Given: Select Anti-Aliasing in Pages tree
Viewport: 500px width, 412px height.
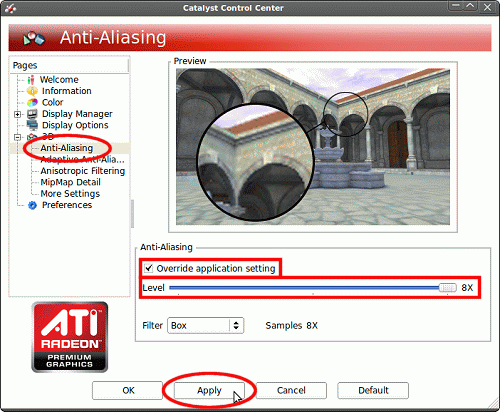Looking at the screenshot, I should click(x=67, y=148).
